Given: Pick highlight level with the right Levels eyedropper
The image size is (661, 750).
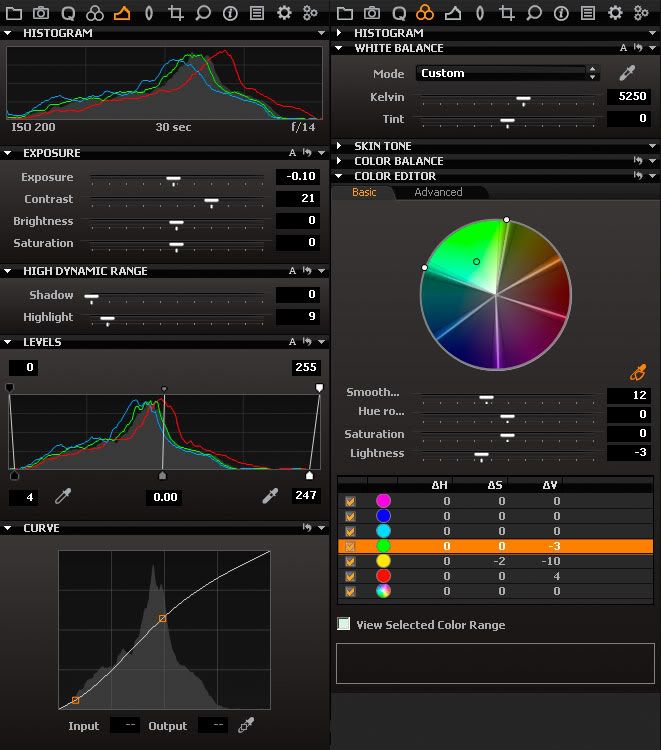Looking at the screenshot, I should 270,496.
